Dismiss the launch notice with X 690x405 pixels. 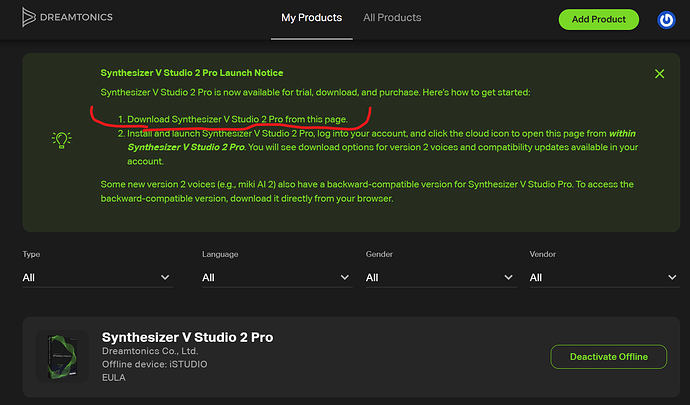point(659,74)
